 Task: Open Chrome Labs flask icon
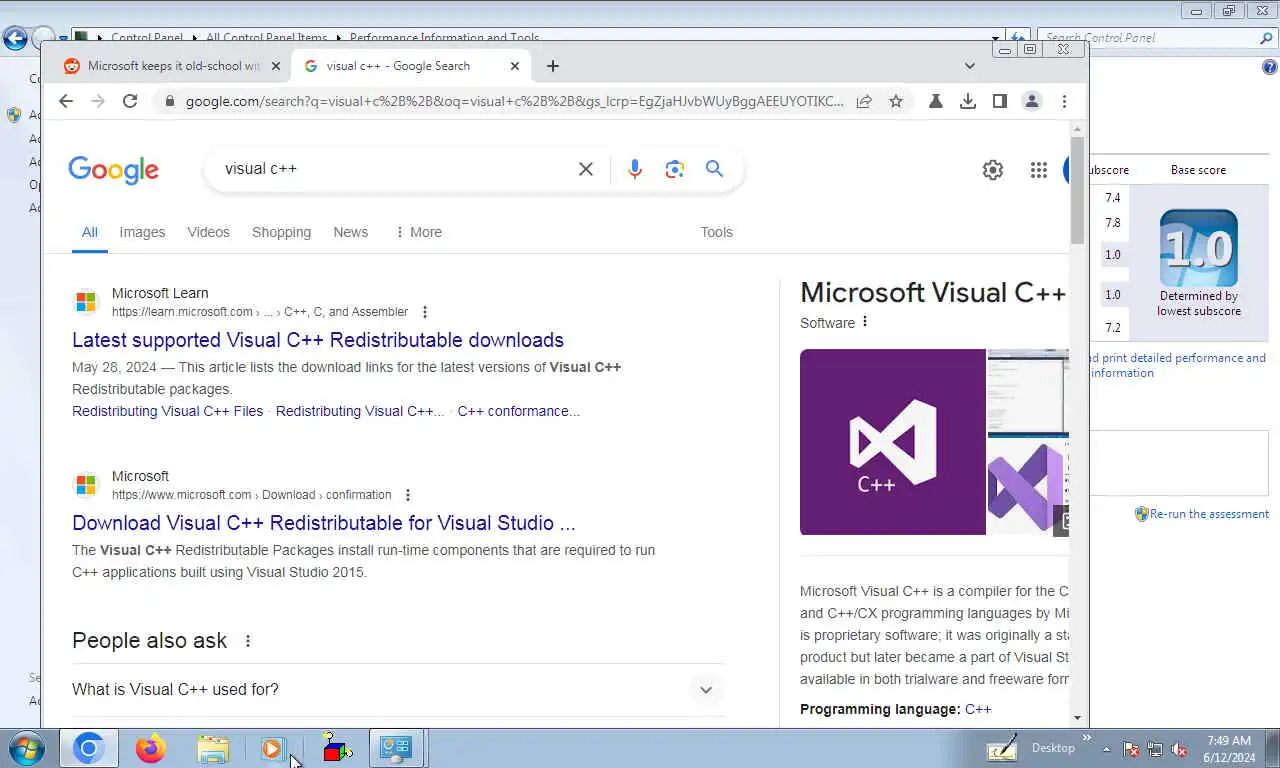(x=936, y=101)
